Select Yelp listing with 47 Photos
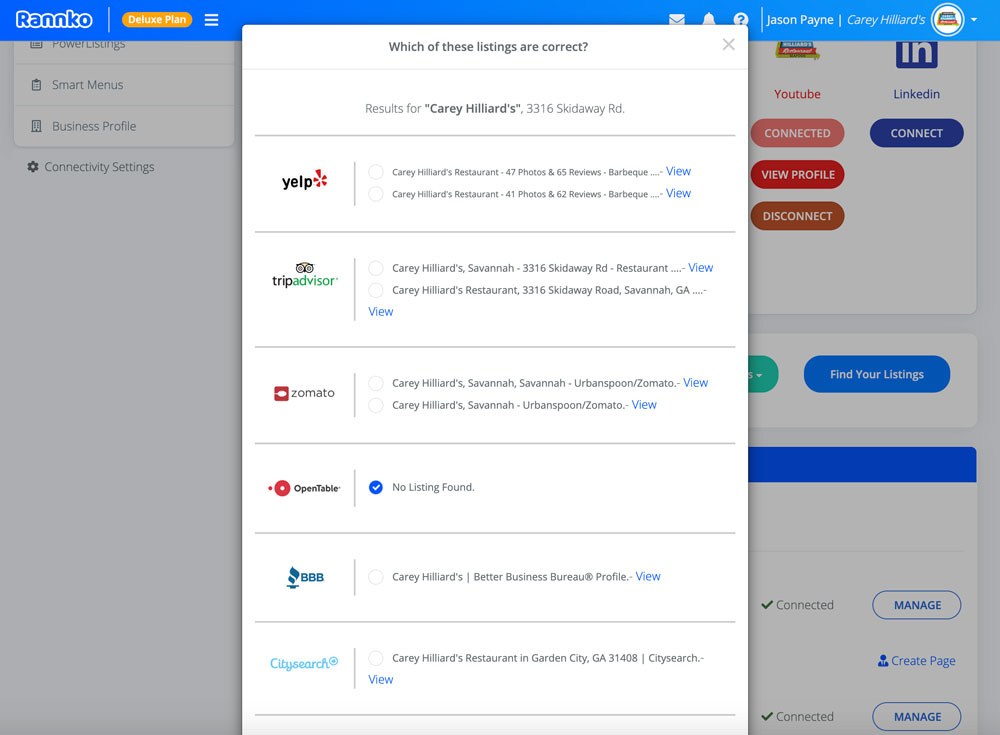 (x=376, y=172)
